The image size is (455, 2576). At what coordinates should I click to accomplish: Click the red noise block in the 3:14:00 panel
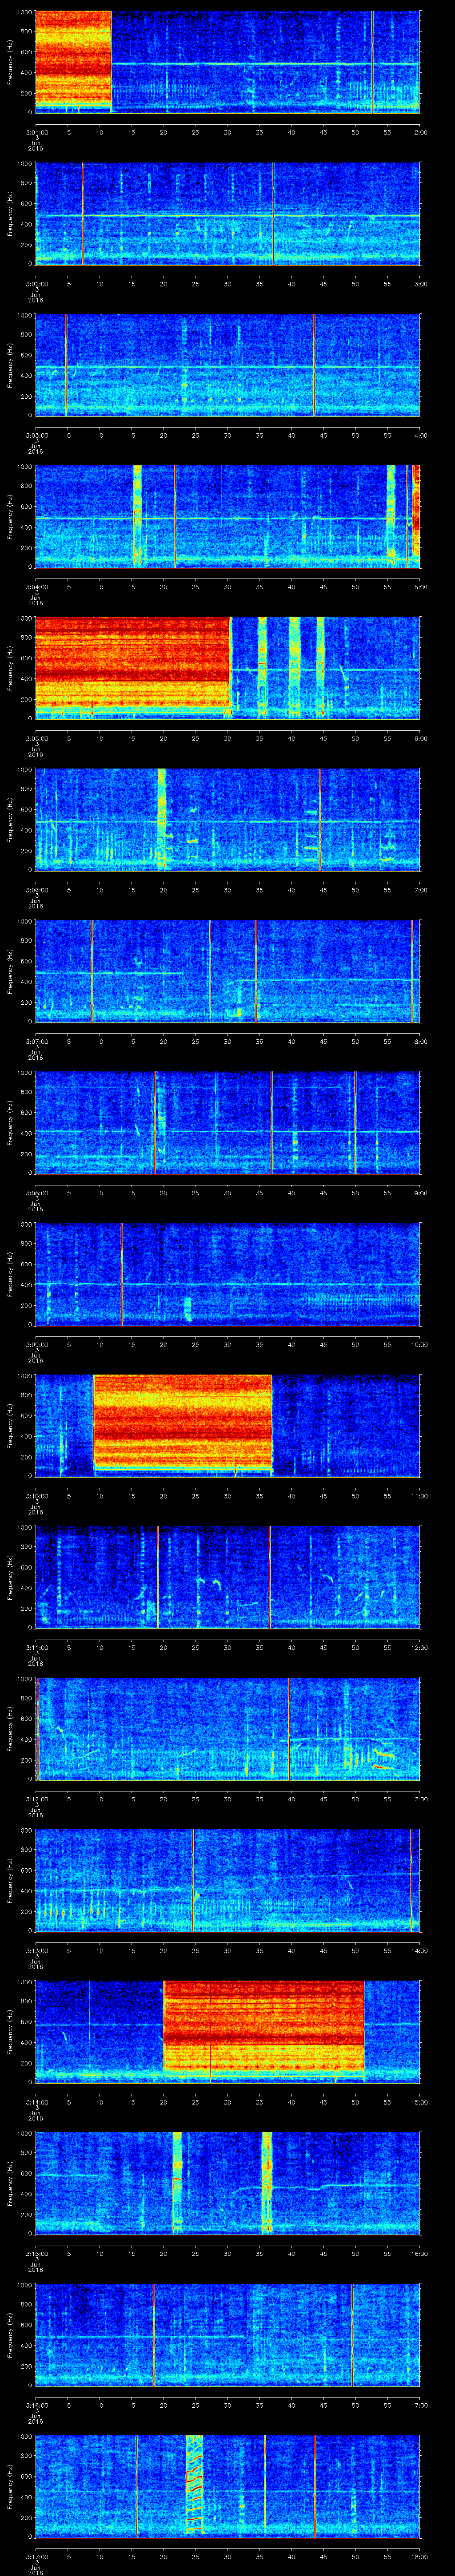pyautogui.click(x=264, y=2028)
